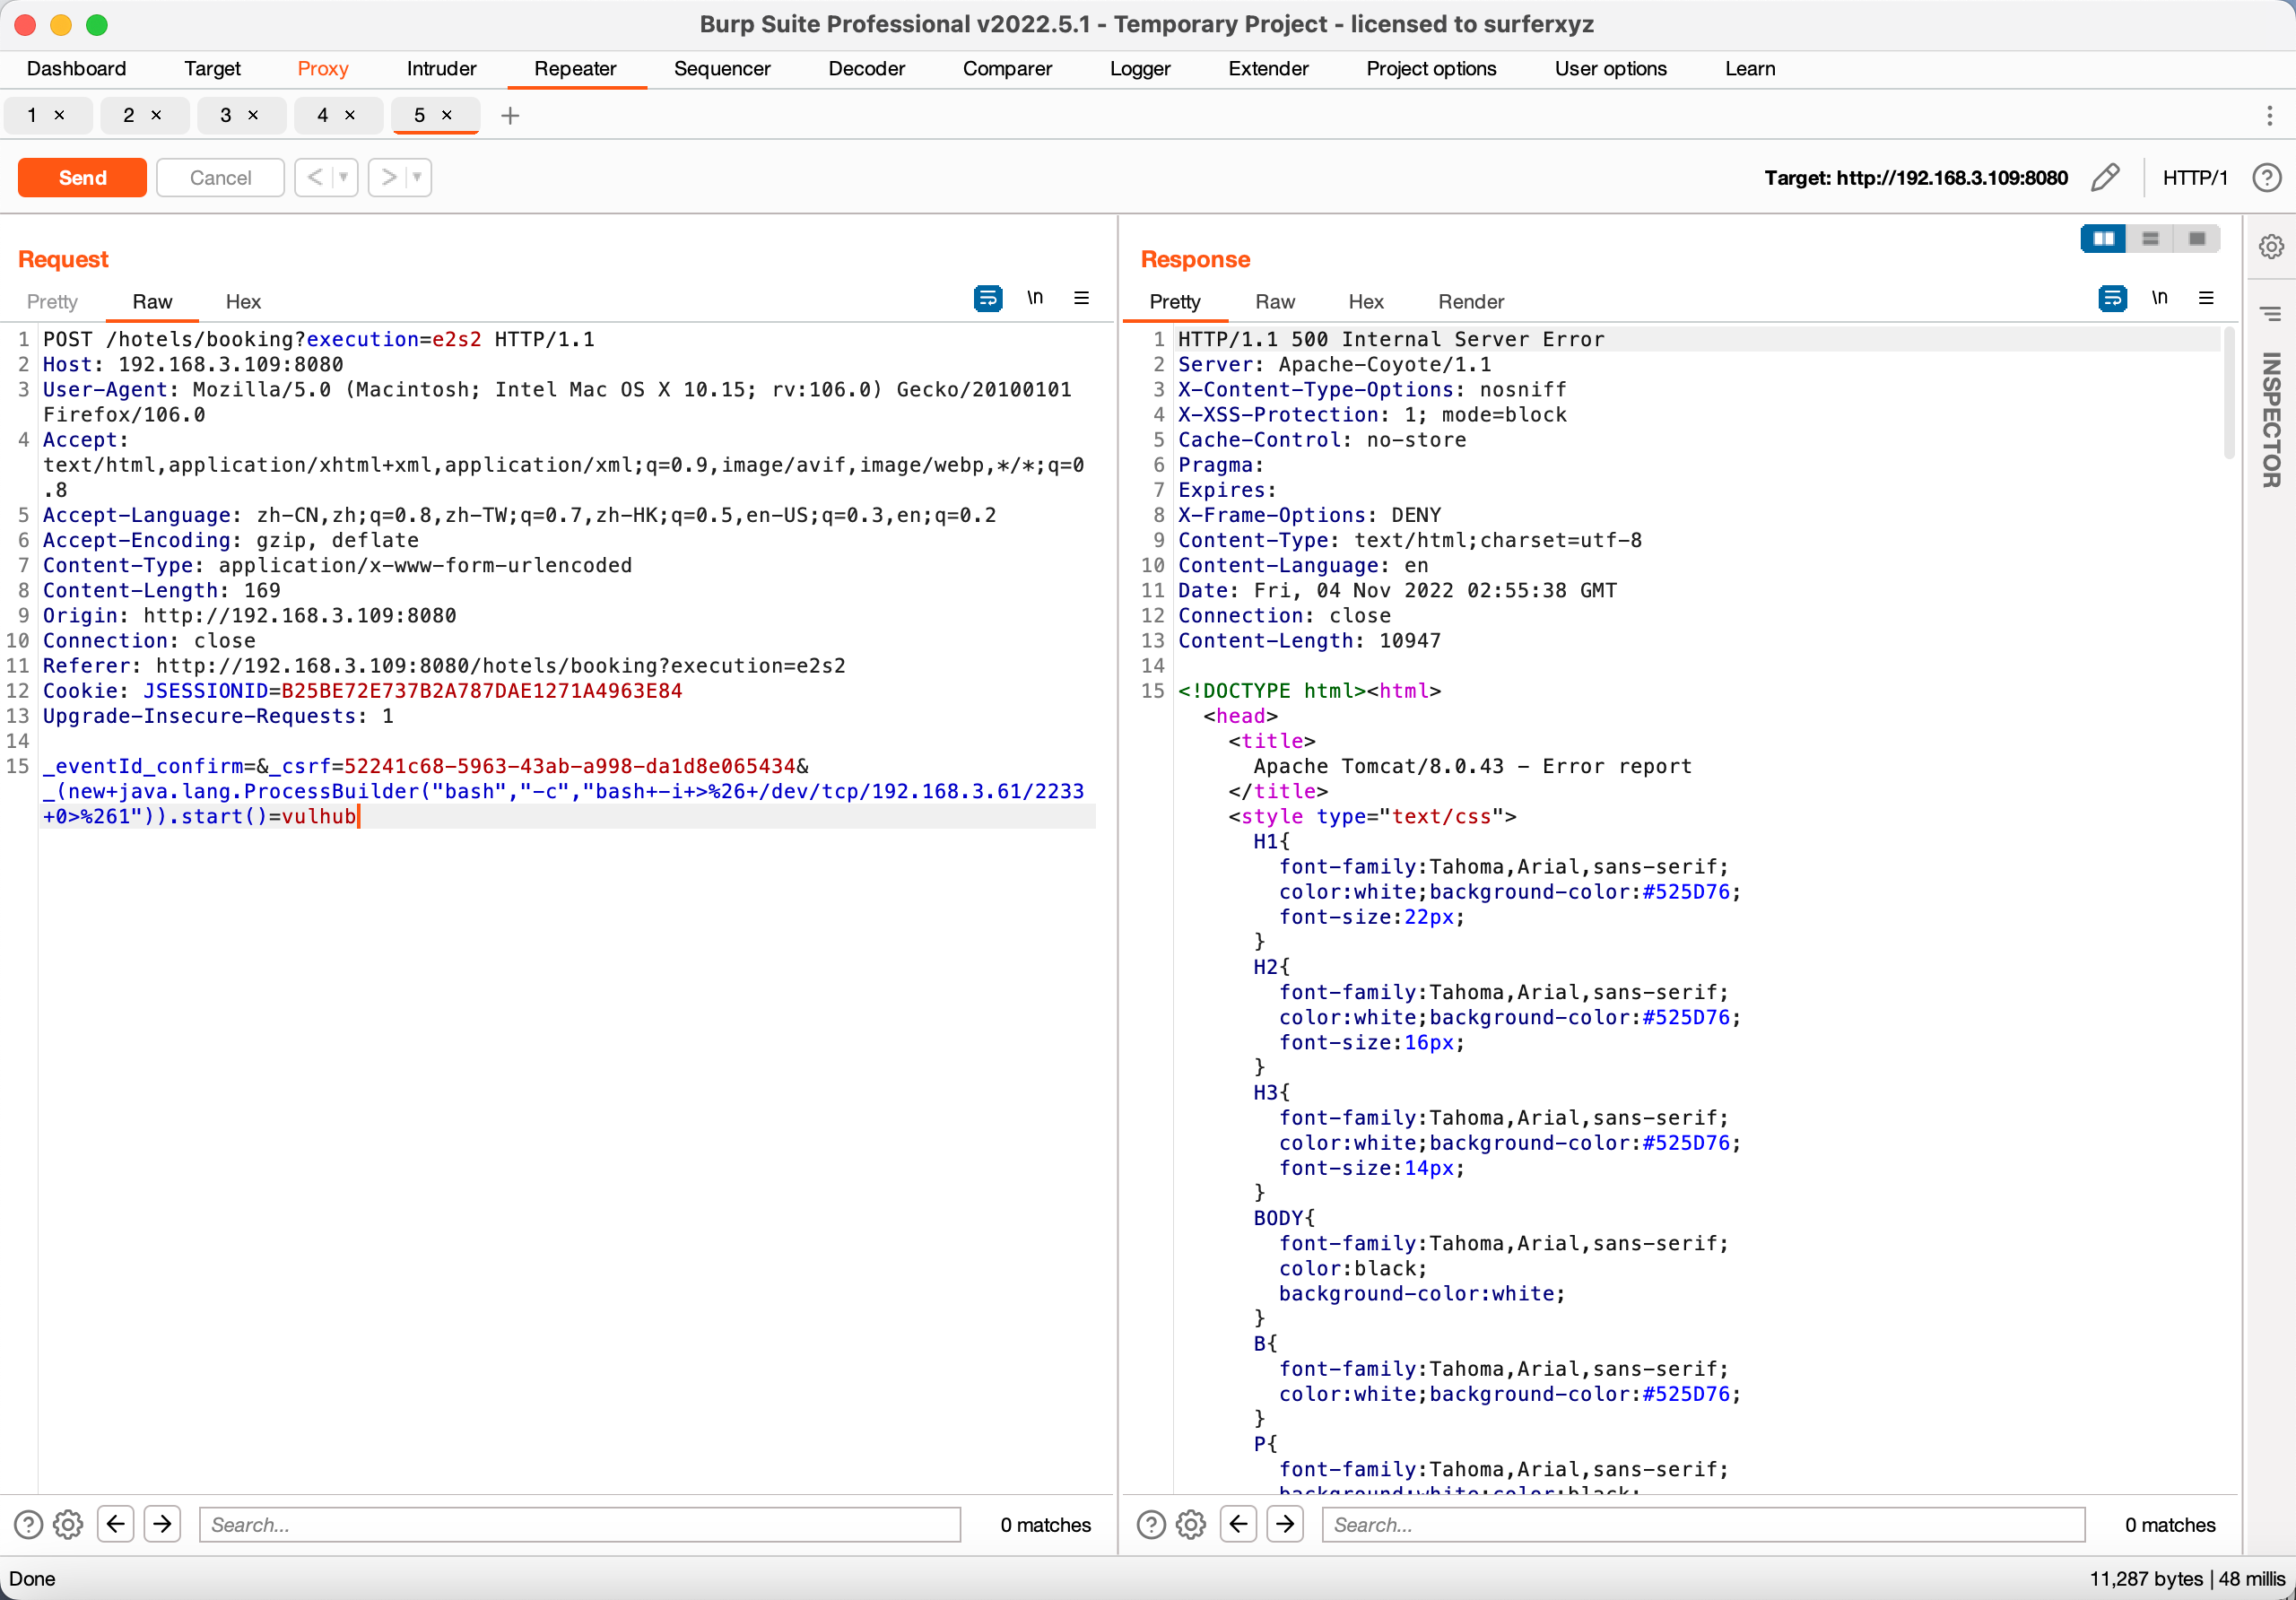This screenshot has width=2296, height=1600.
Task: Click the Cancel button
Action: point(220,177)
